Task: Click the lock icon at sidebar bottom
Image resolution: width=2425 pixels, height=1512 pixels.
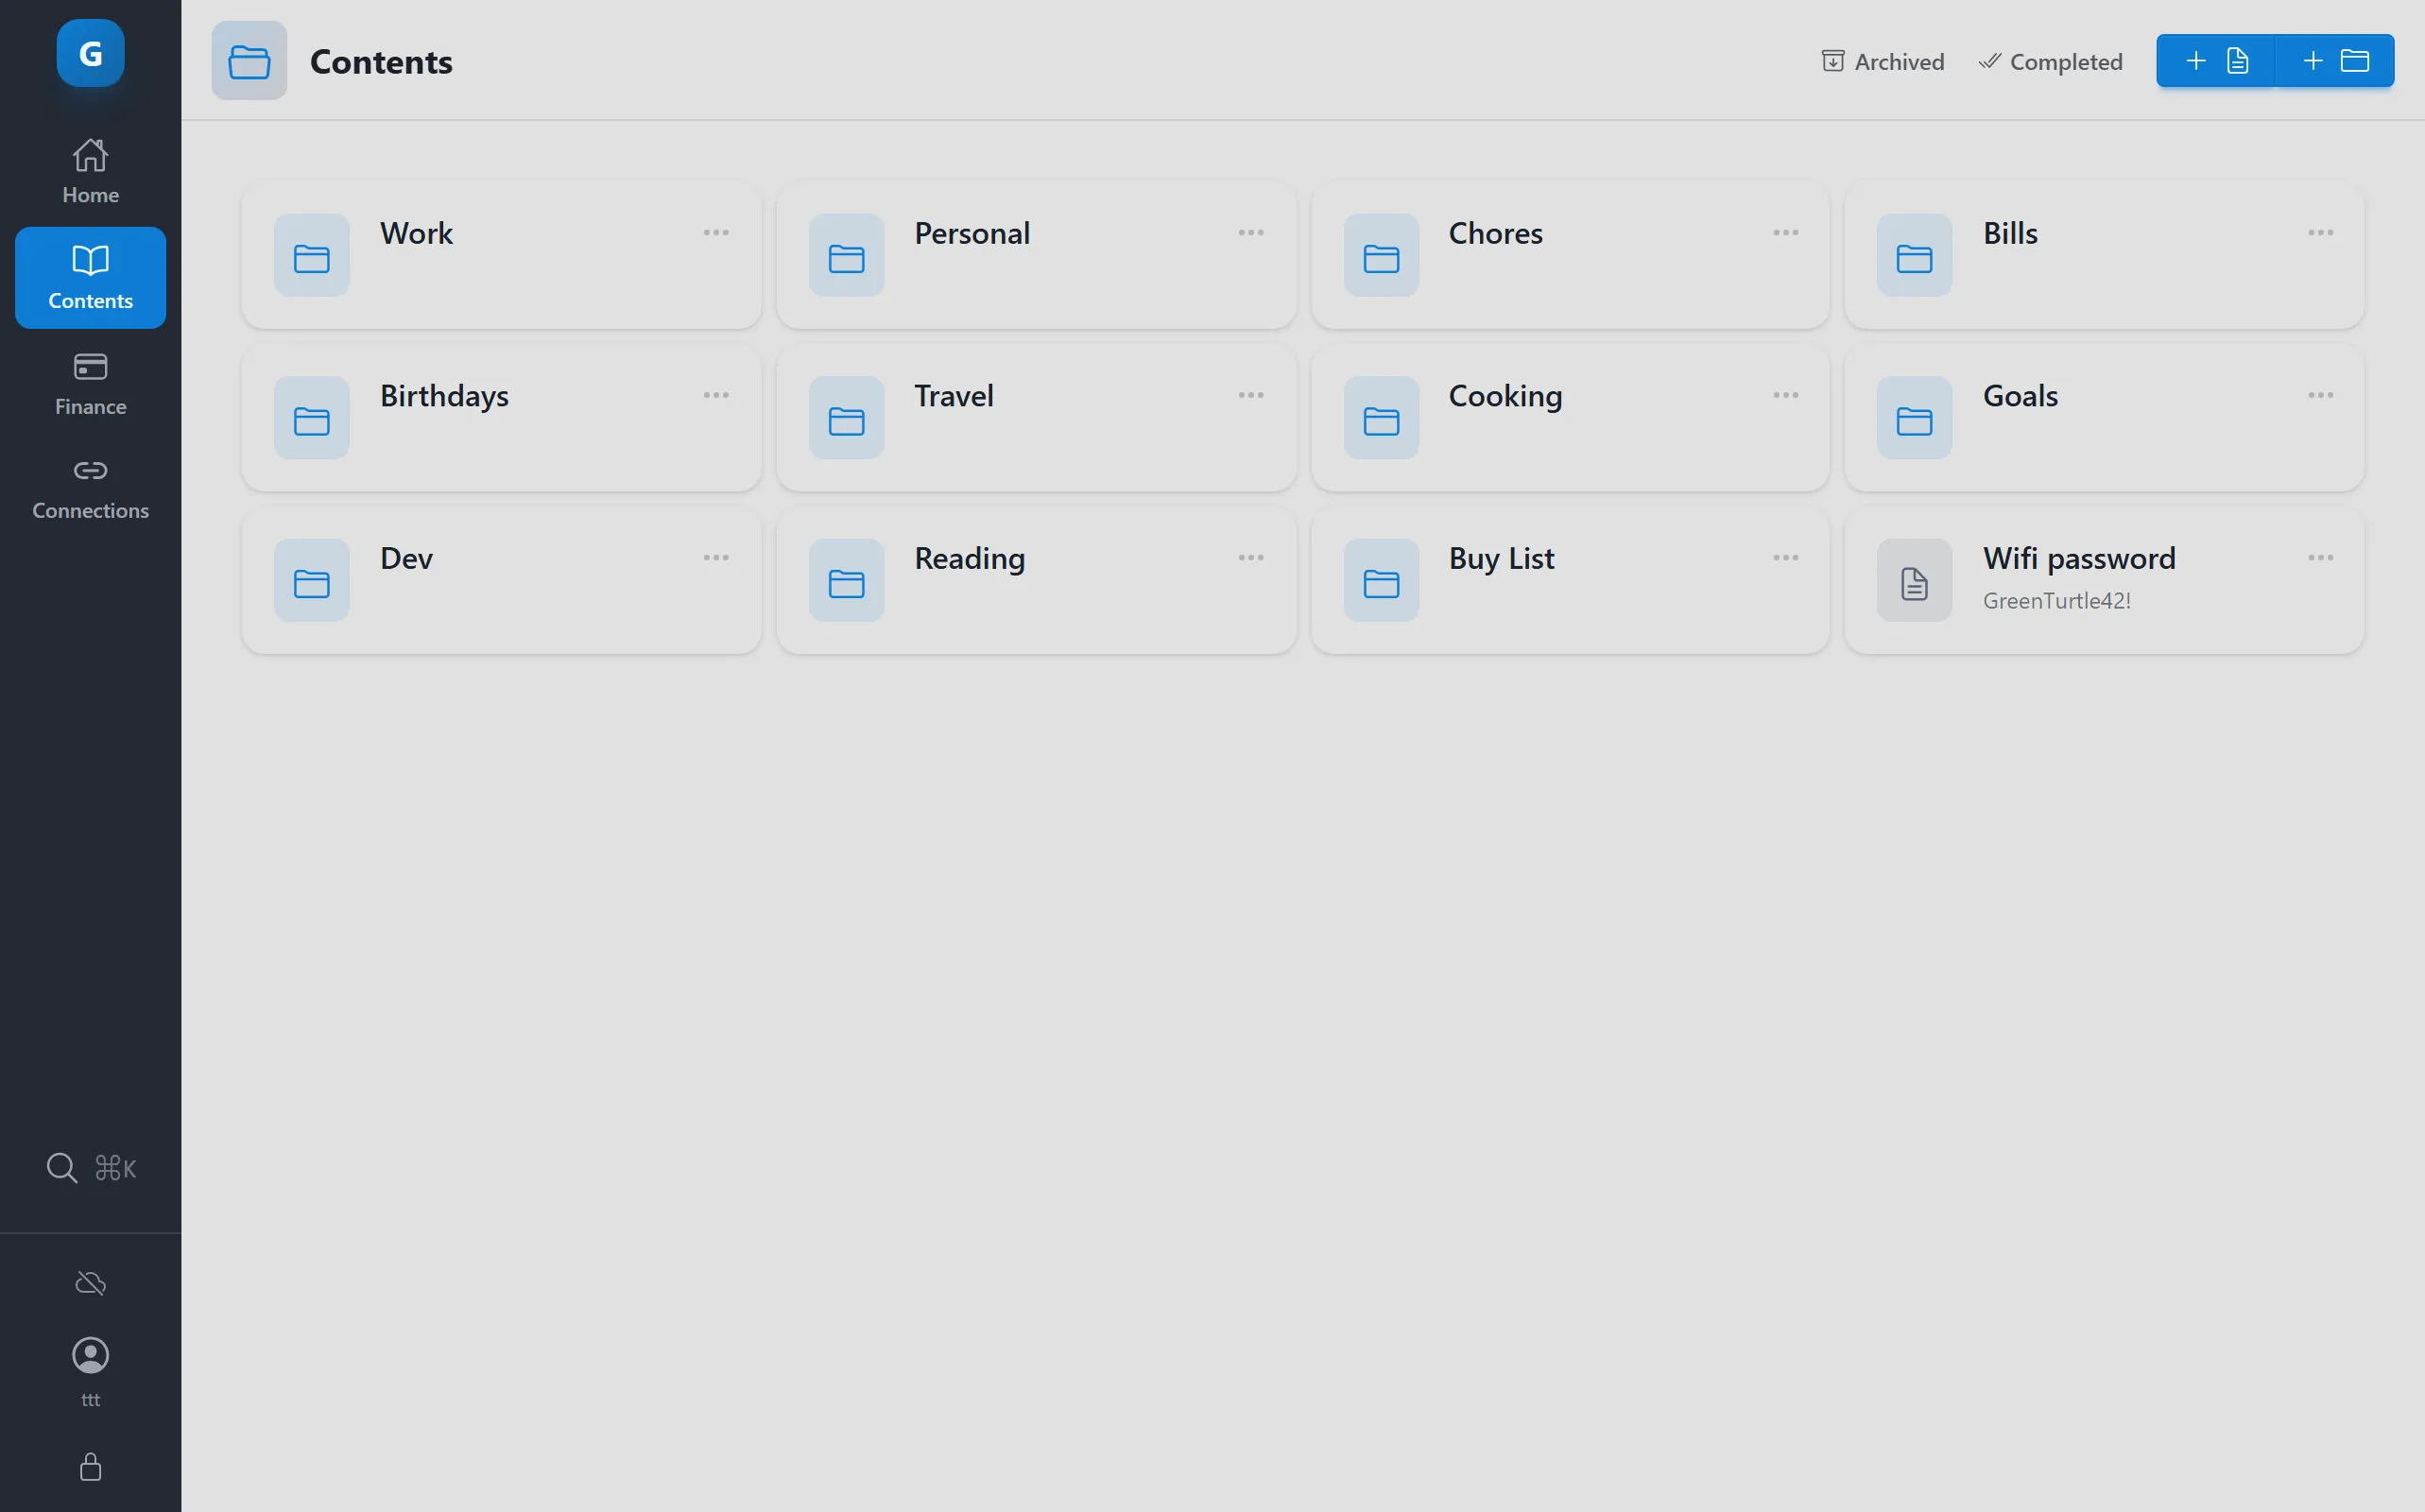Action: coord(90,1467)
